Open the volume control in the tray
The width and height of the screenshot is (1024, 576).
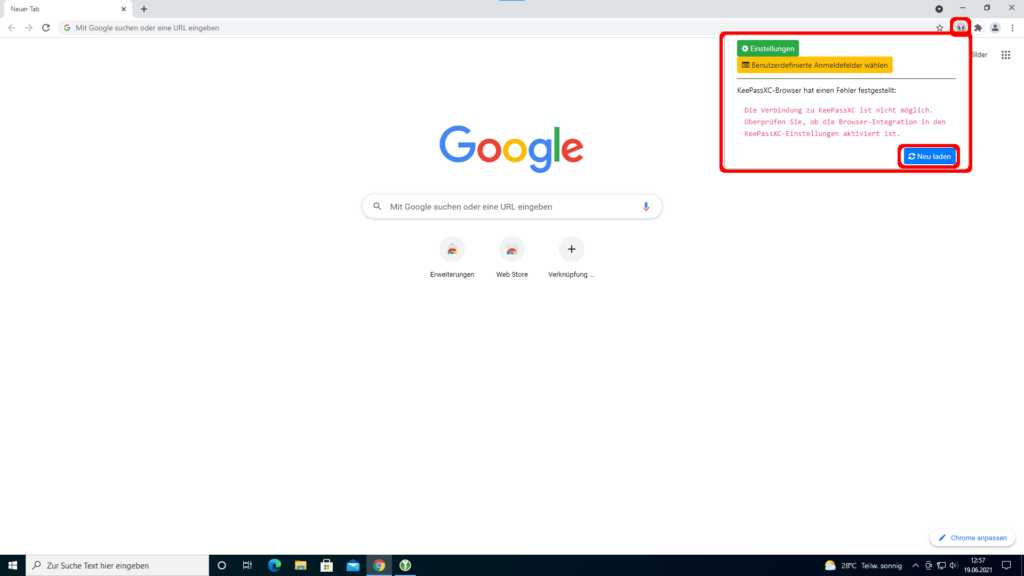point(953,566)
